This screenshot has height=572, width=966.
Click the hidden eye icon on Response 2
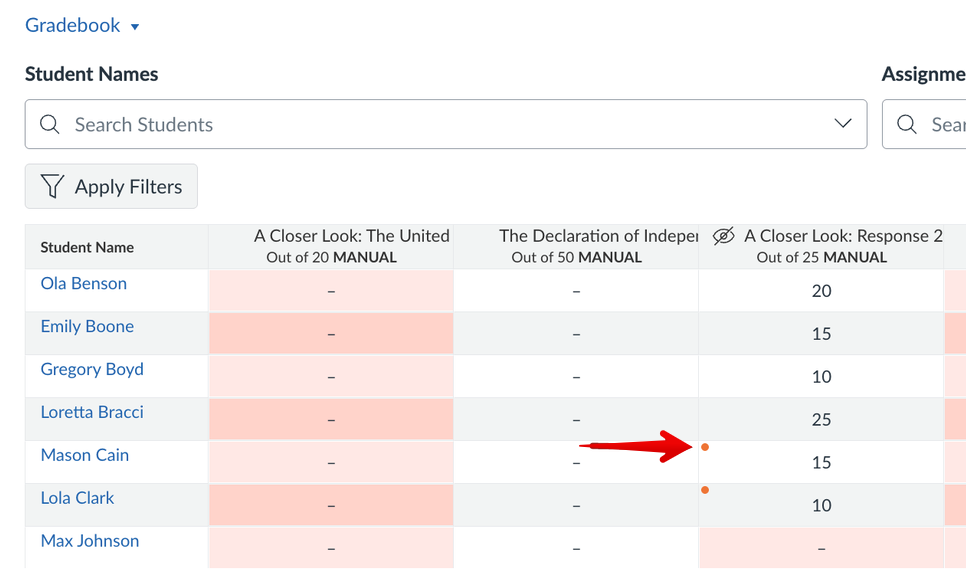[x=723, y=237]
